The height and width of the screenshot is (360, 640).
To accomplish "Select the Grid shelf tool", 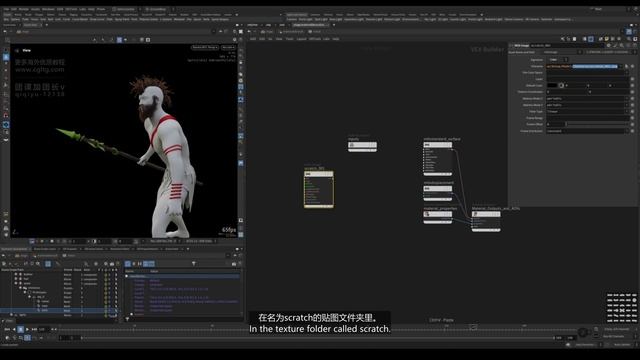I will (43, 19).
